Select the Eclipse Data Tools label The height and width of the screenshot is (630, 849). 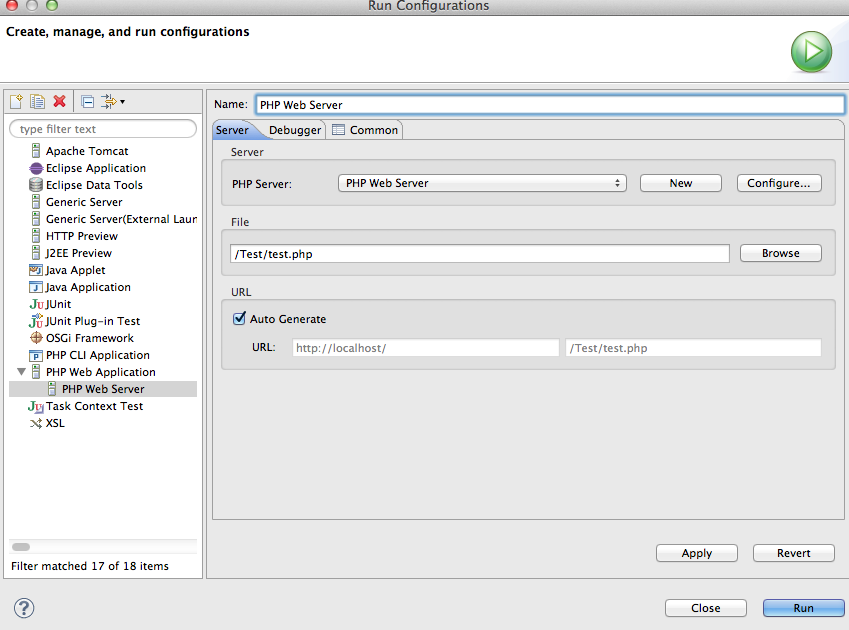(94, 185)
